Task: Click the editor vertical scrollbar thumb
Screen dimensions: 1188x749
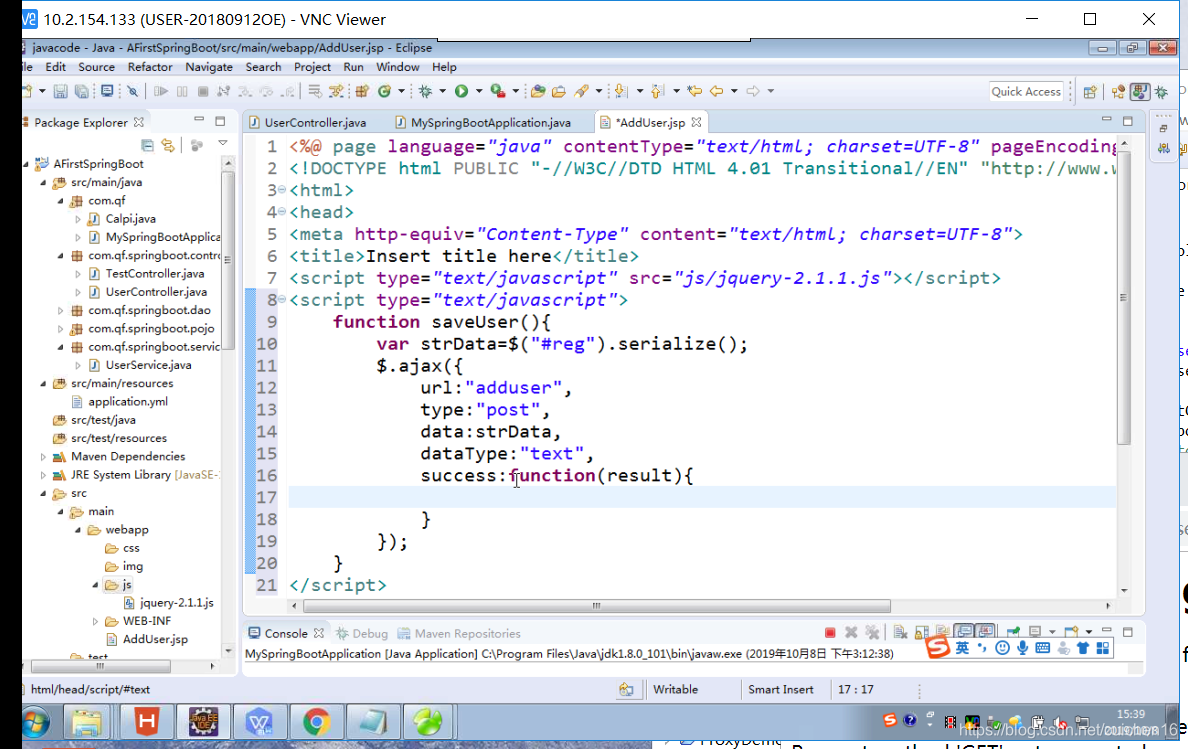Action: point(1124,298)
